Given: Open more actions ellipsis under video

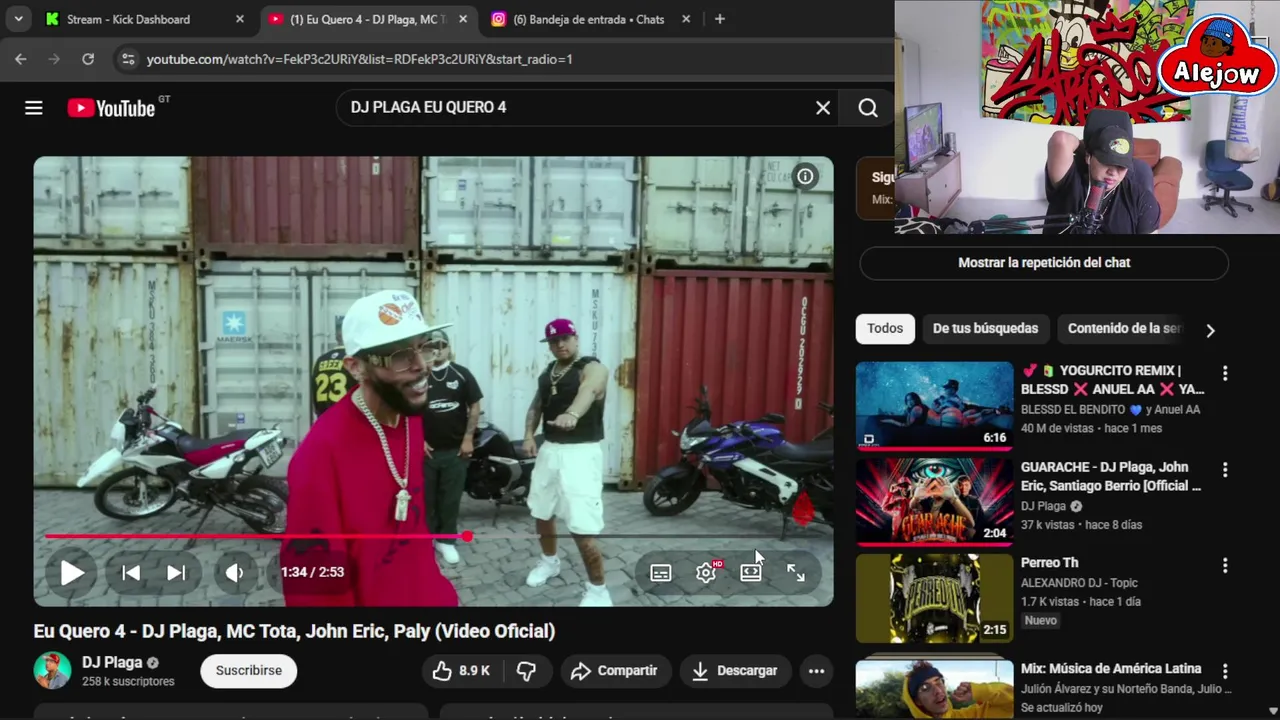Looking at the screenshot, I should [816, 671].
